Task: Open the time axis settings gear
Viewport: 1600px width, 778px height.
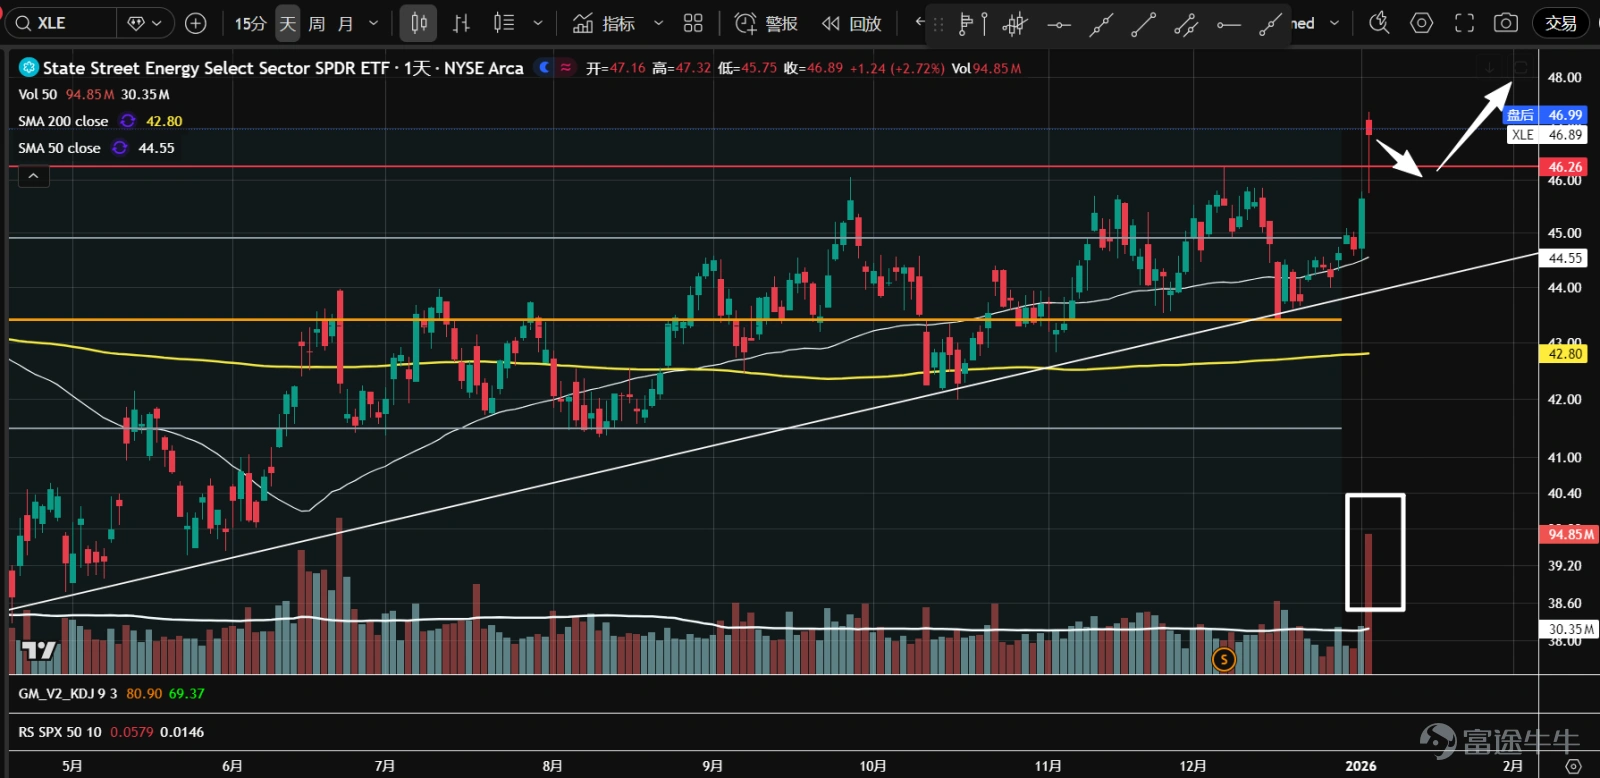Action: (x=1573, y=766)
